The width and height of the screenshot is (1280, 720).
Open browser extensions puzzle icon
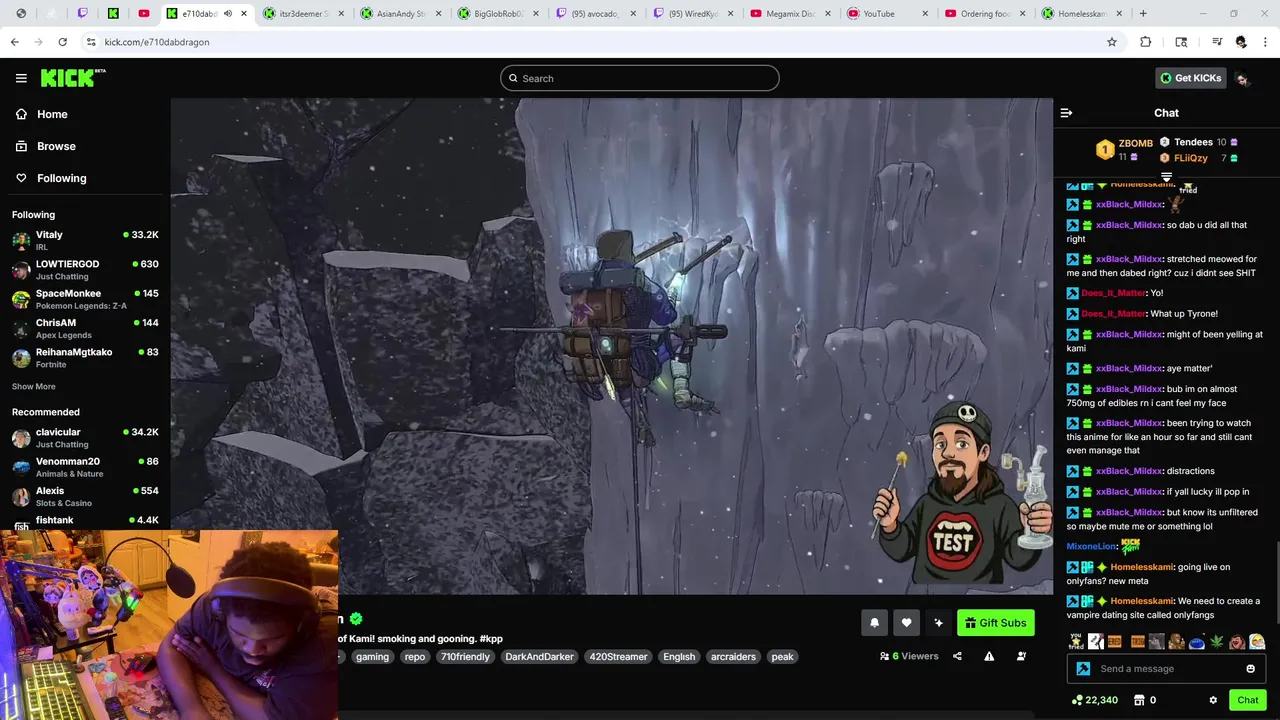pos(1146,42)
